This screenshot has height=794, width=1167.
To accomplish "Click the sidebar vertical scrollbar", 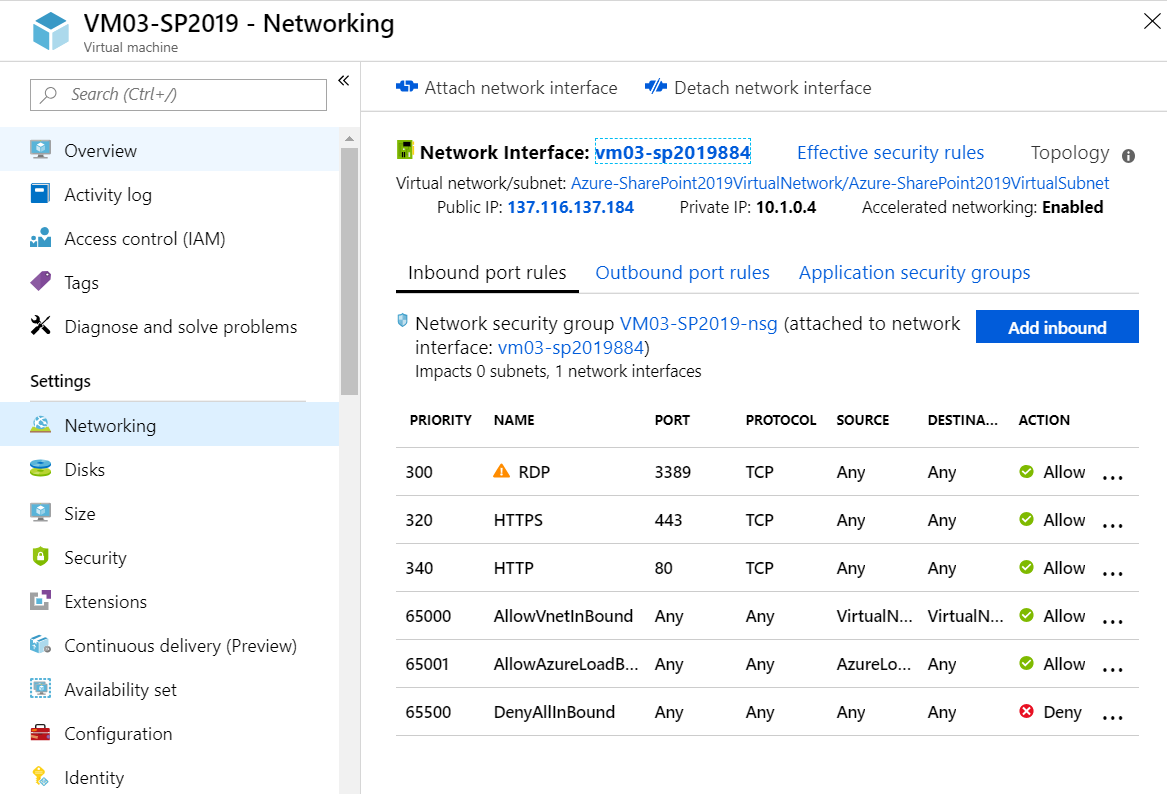I will tap(349, 270).
